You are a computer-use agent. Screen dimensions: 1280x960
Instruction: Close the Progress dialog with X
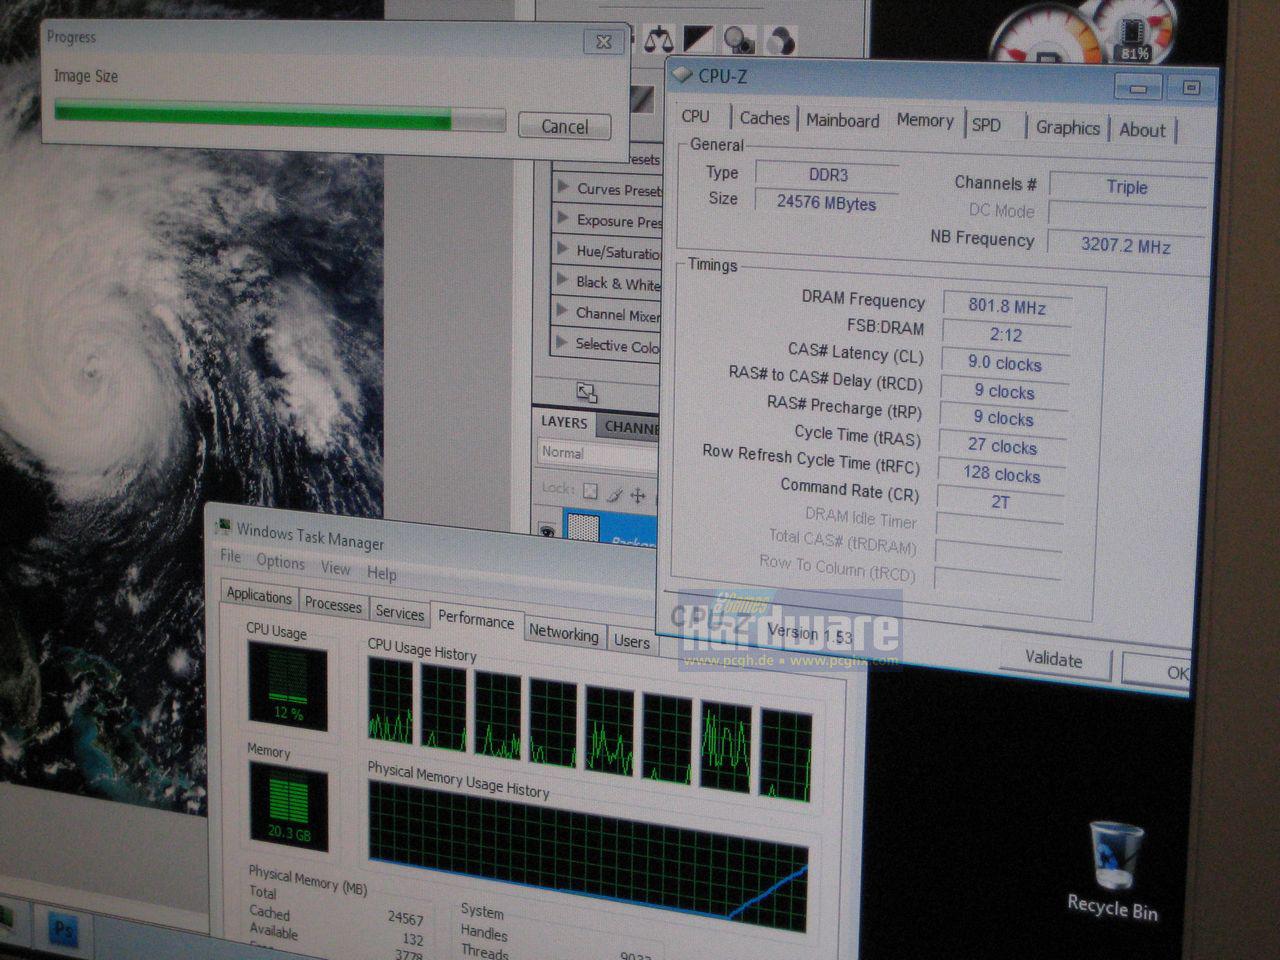tap(603, 41)
